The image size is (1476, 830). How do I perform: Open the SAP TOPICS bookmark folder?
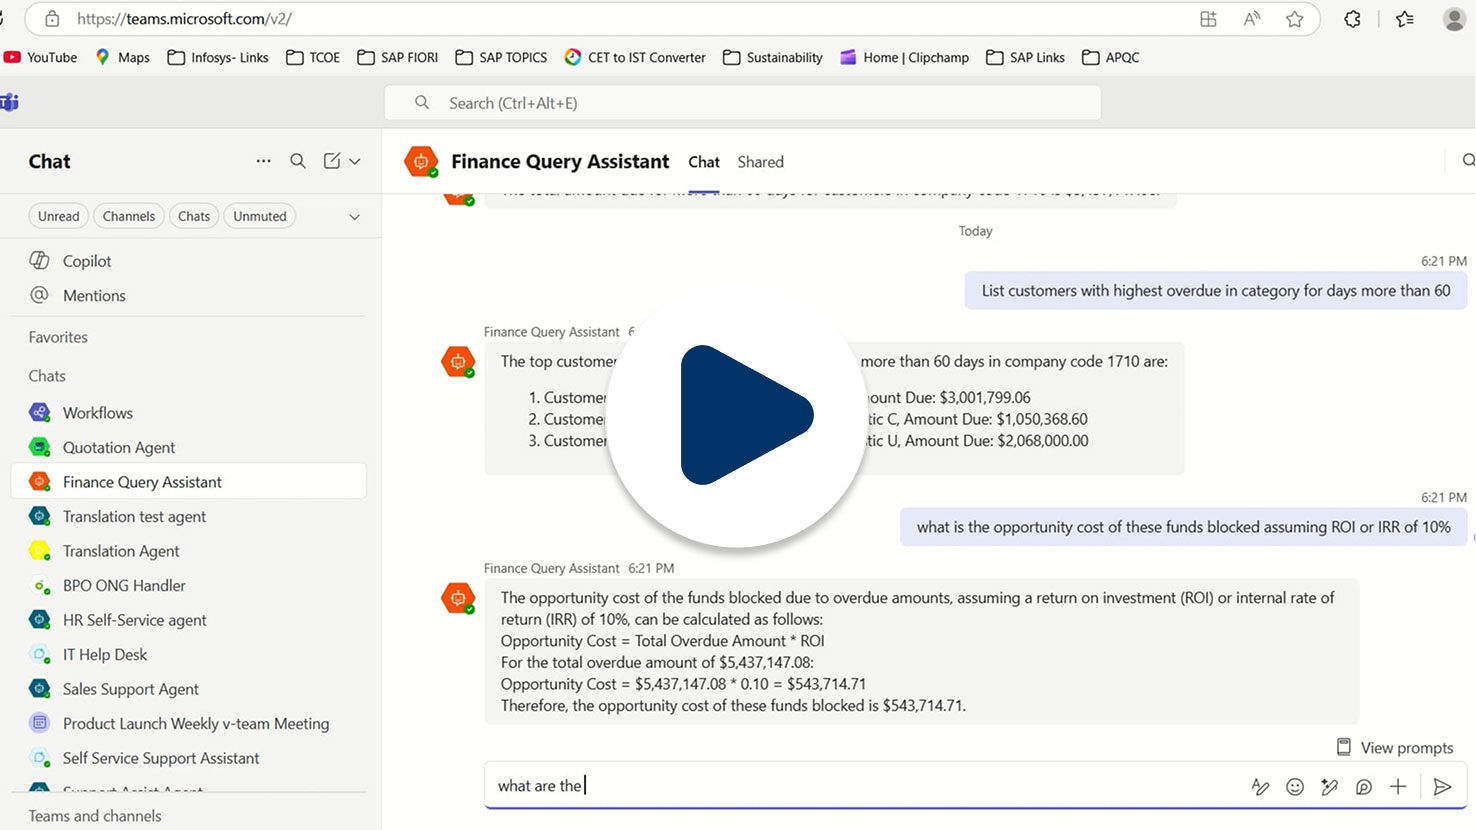point(502,57)
